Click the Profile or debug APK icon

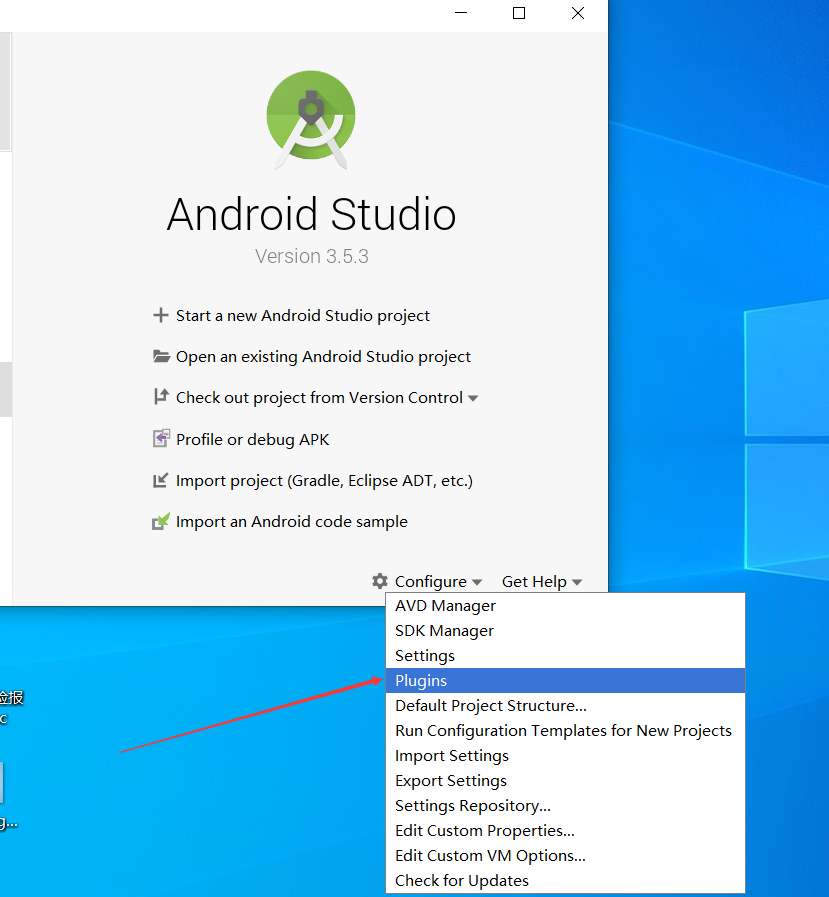click(x=161, y=438)
